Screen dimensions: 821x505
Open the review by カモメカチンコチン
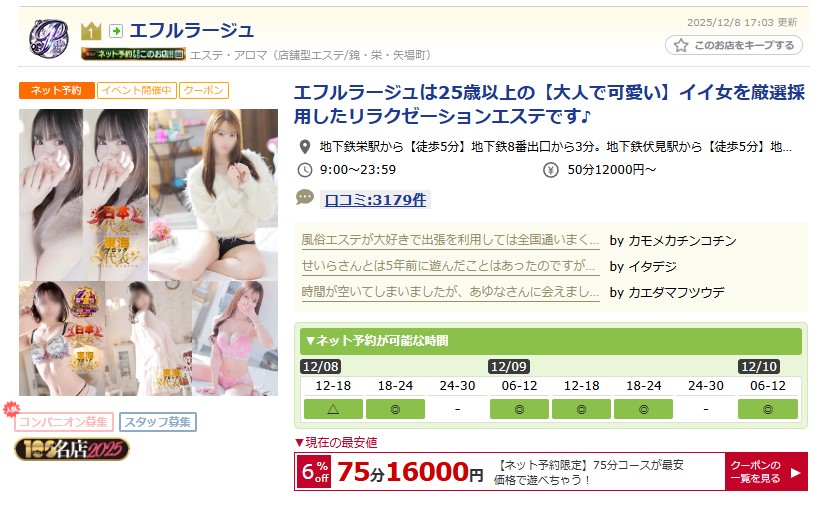click(450, 240)
